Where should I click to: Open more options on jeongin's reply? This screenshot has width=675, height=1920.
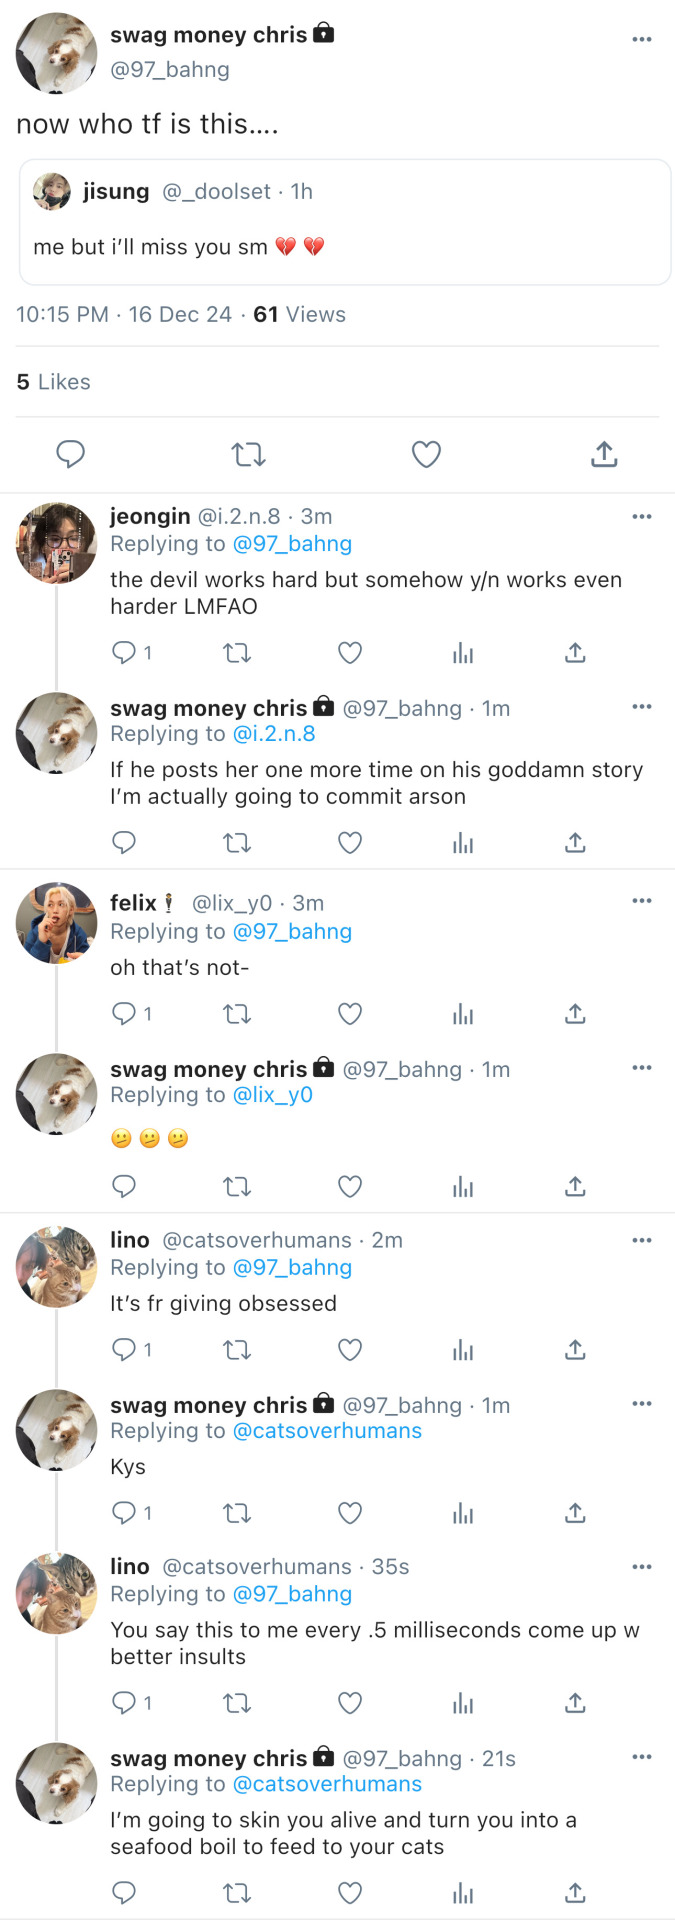(642, 516)
